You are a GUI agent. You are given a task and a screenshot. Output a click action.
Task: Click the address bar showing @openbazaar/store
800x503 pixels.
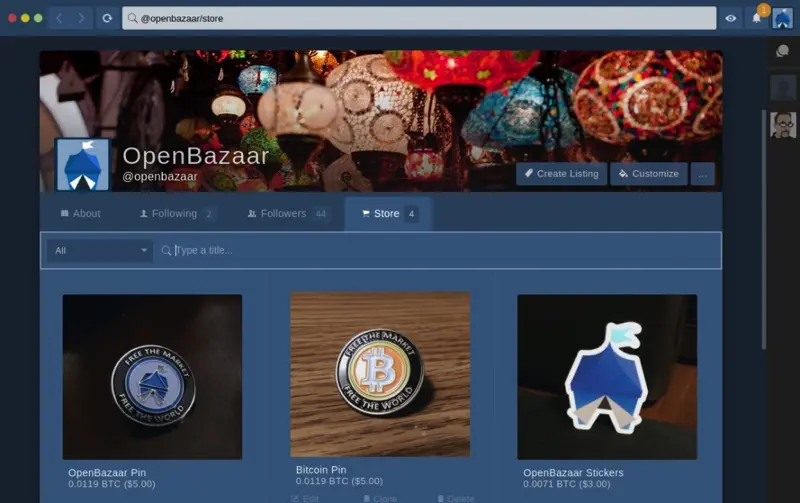tap(419, 18)
